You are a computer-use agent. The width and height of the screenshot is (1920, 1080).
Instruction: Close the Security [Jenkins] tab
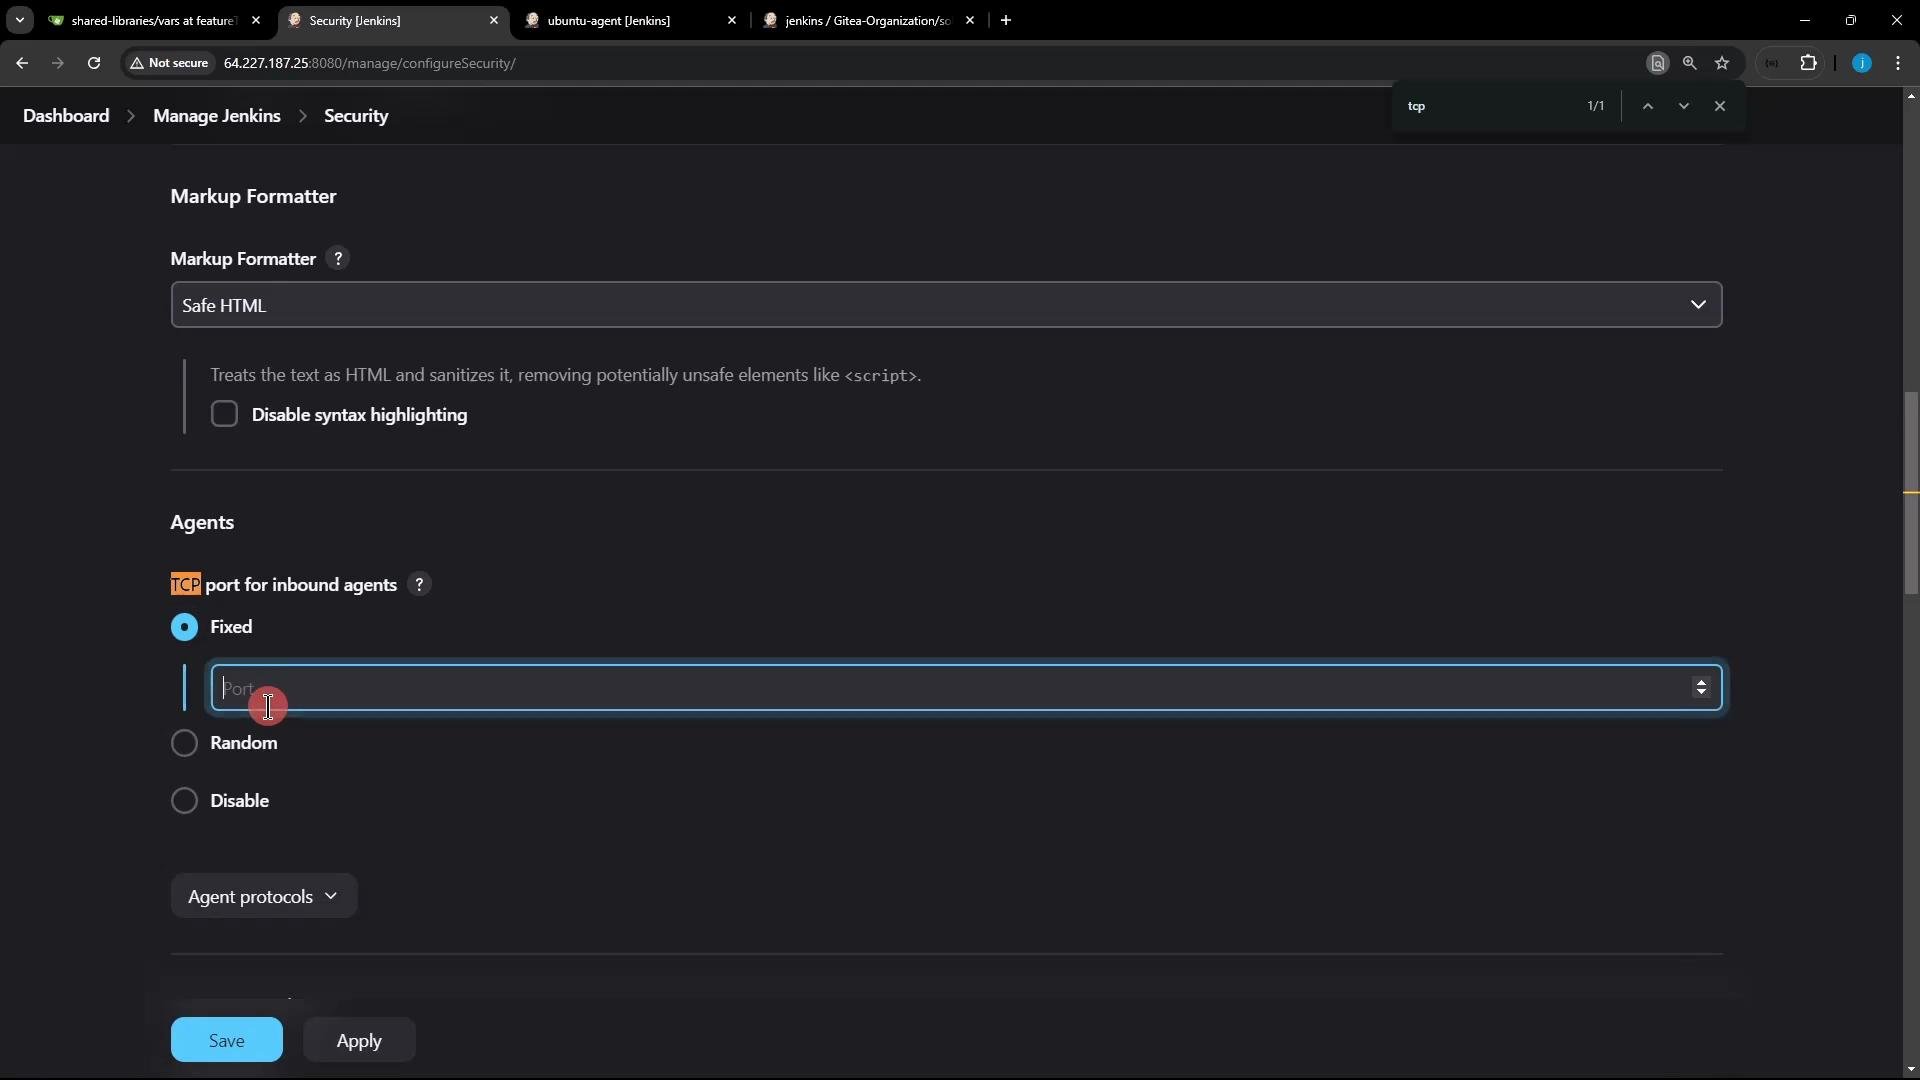(494, 20)
